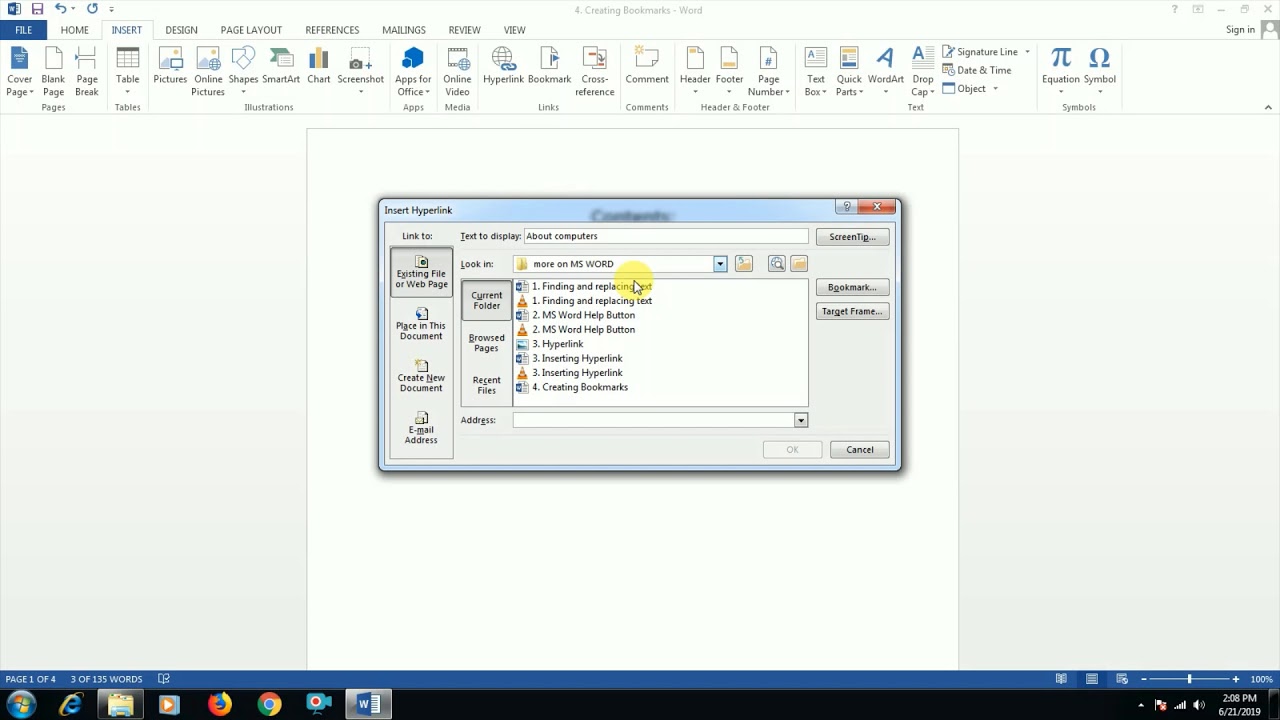Click inside the Address input field

653,420
